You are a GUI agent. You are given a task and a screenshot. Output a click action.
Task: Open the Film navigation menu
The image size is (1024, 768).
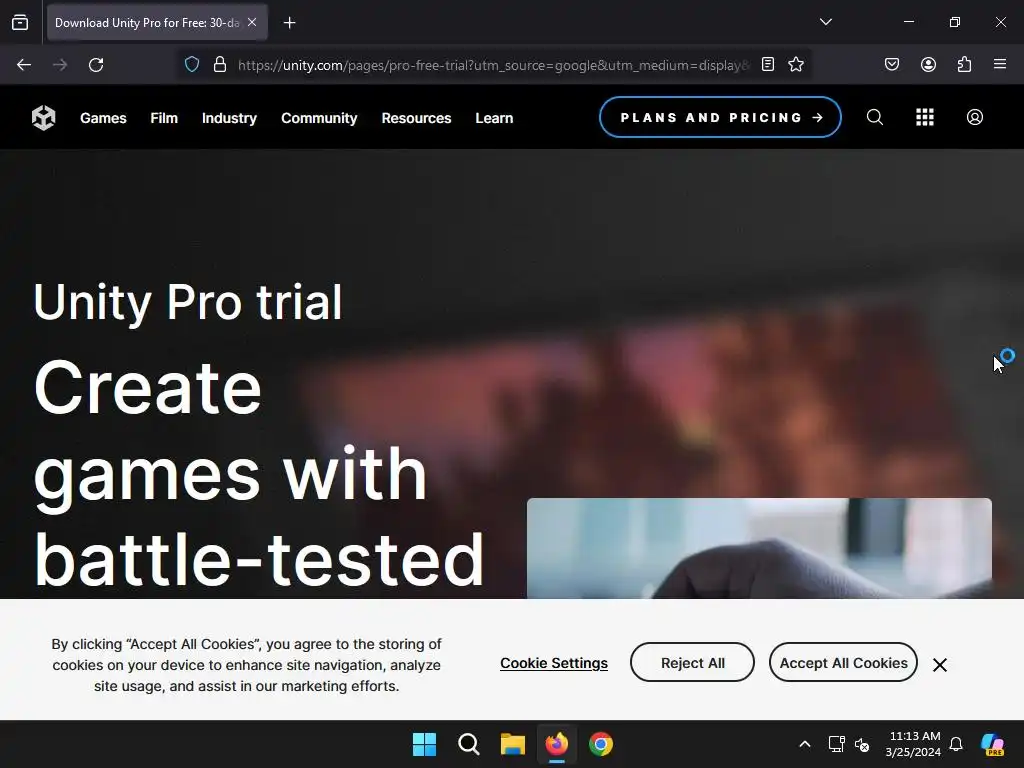[x=164, y=118]
